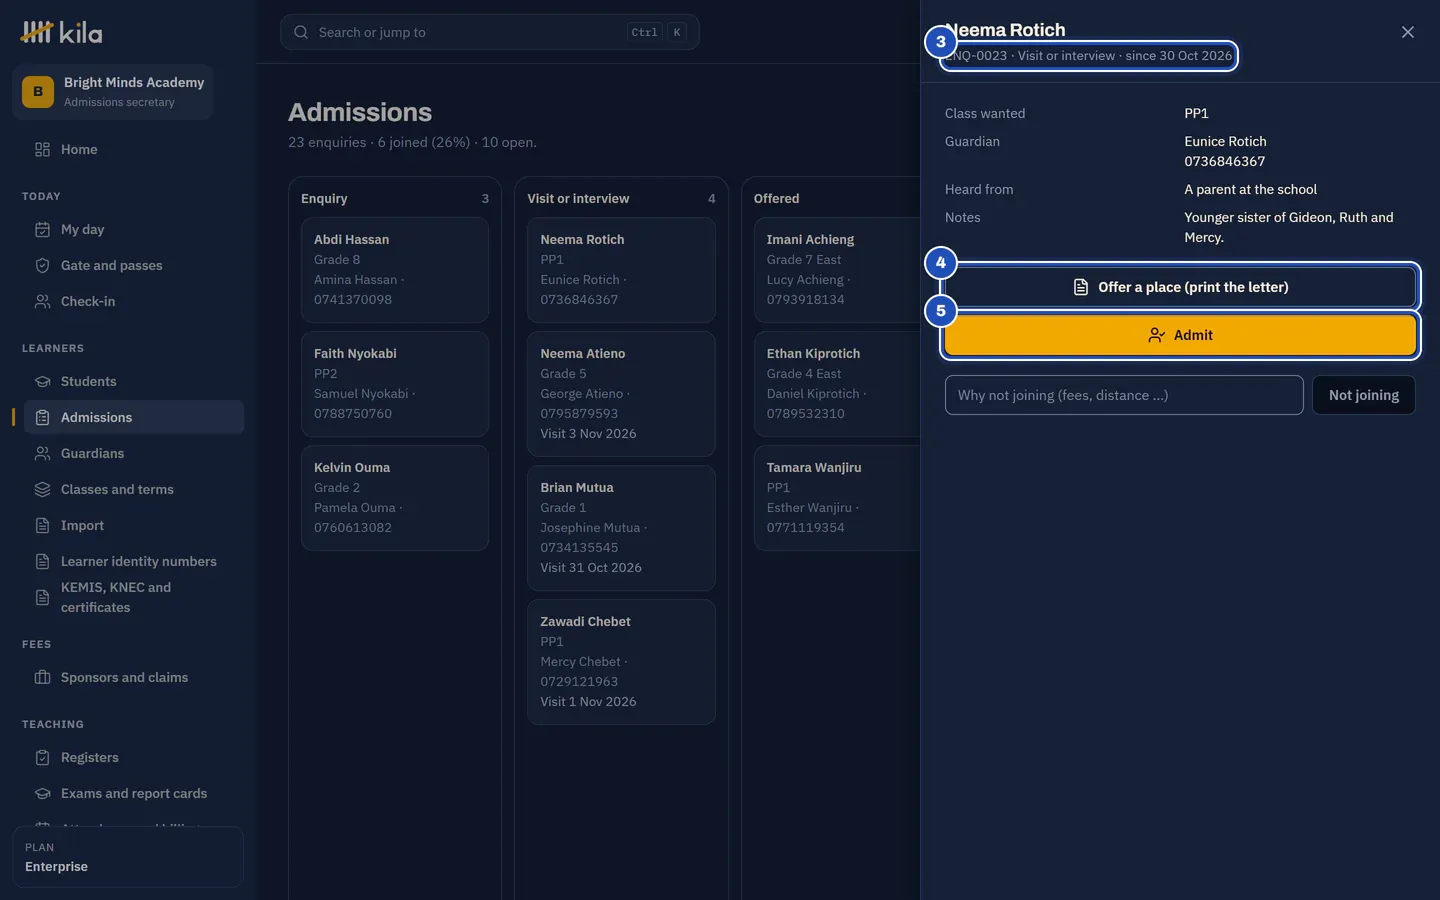Focus the Search or jump to box
This screenshot has width=1440, height=900.
490,32
